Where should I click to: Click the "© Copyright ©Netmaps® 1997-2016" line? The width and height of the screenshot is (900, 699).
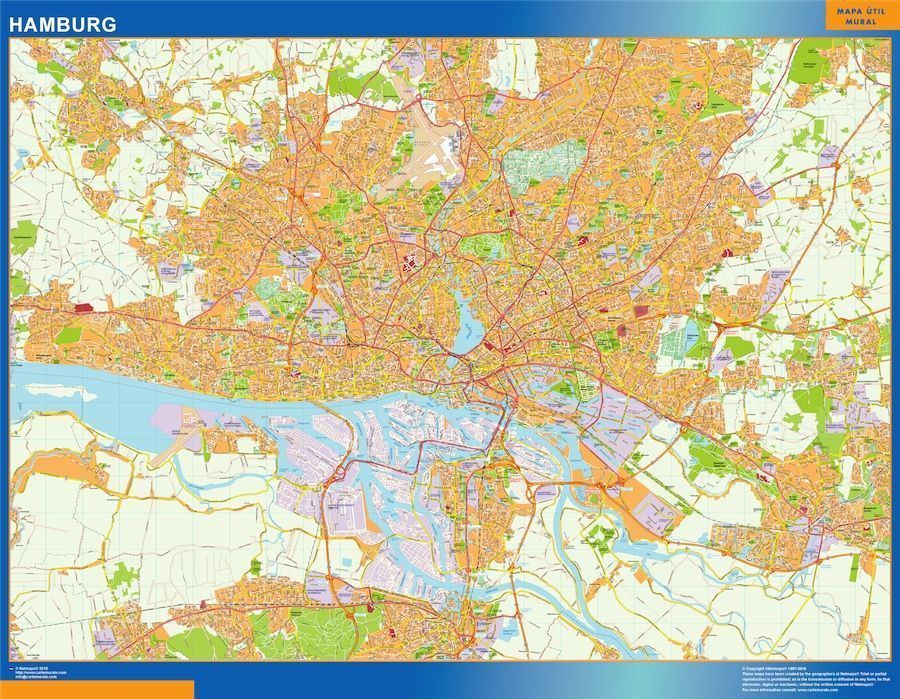point(774,668)
